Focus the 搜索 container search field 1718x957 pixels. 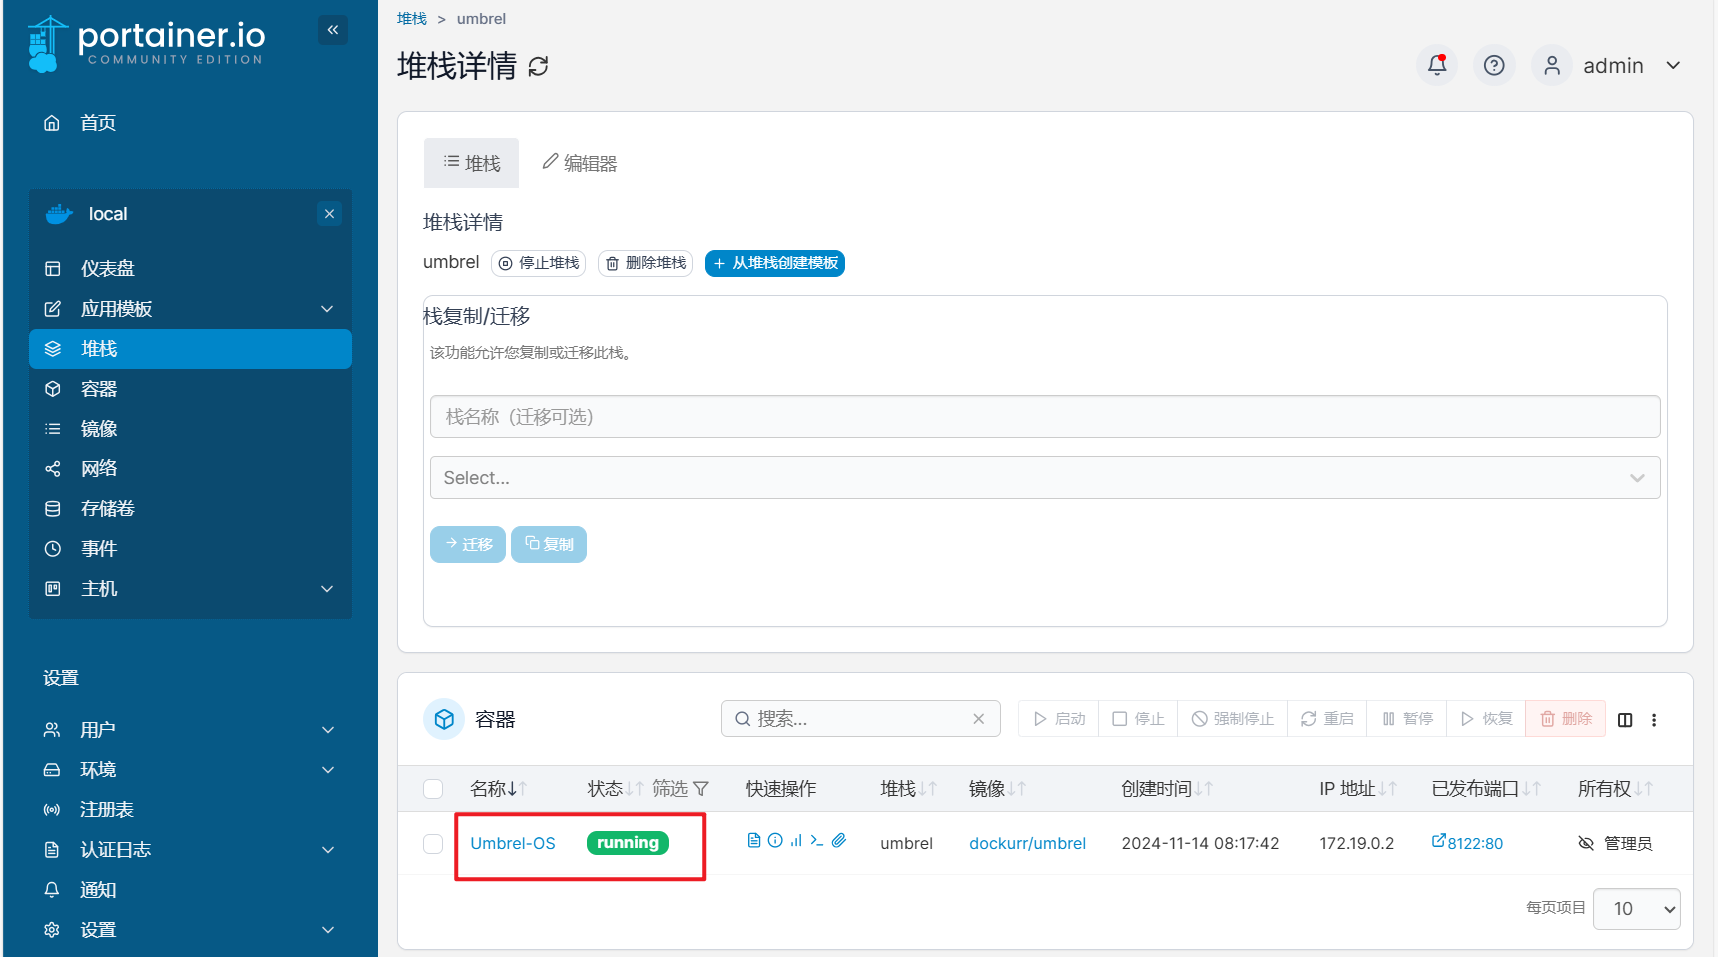tap(860, 719)
